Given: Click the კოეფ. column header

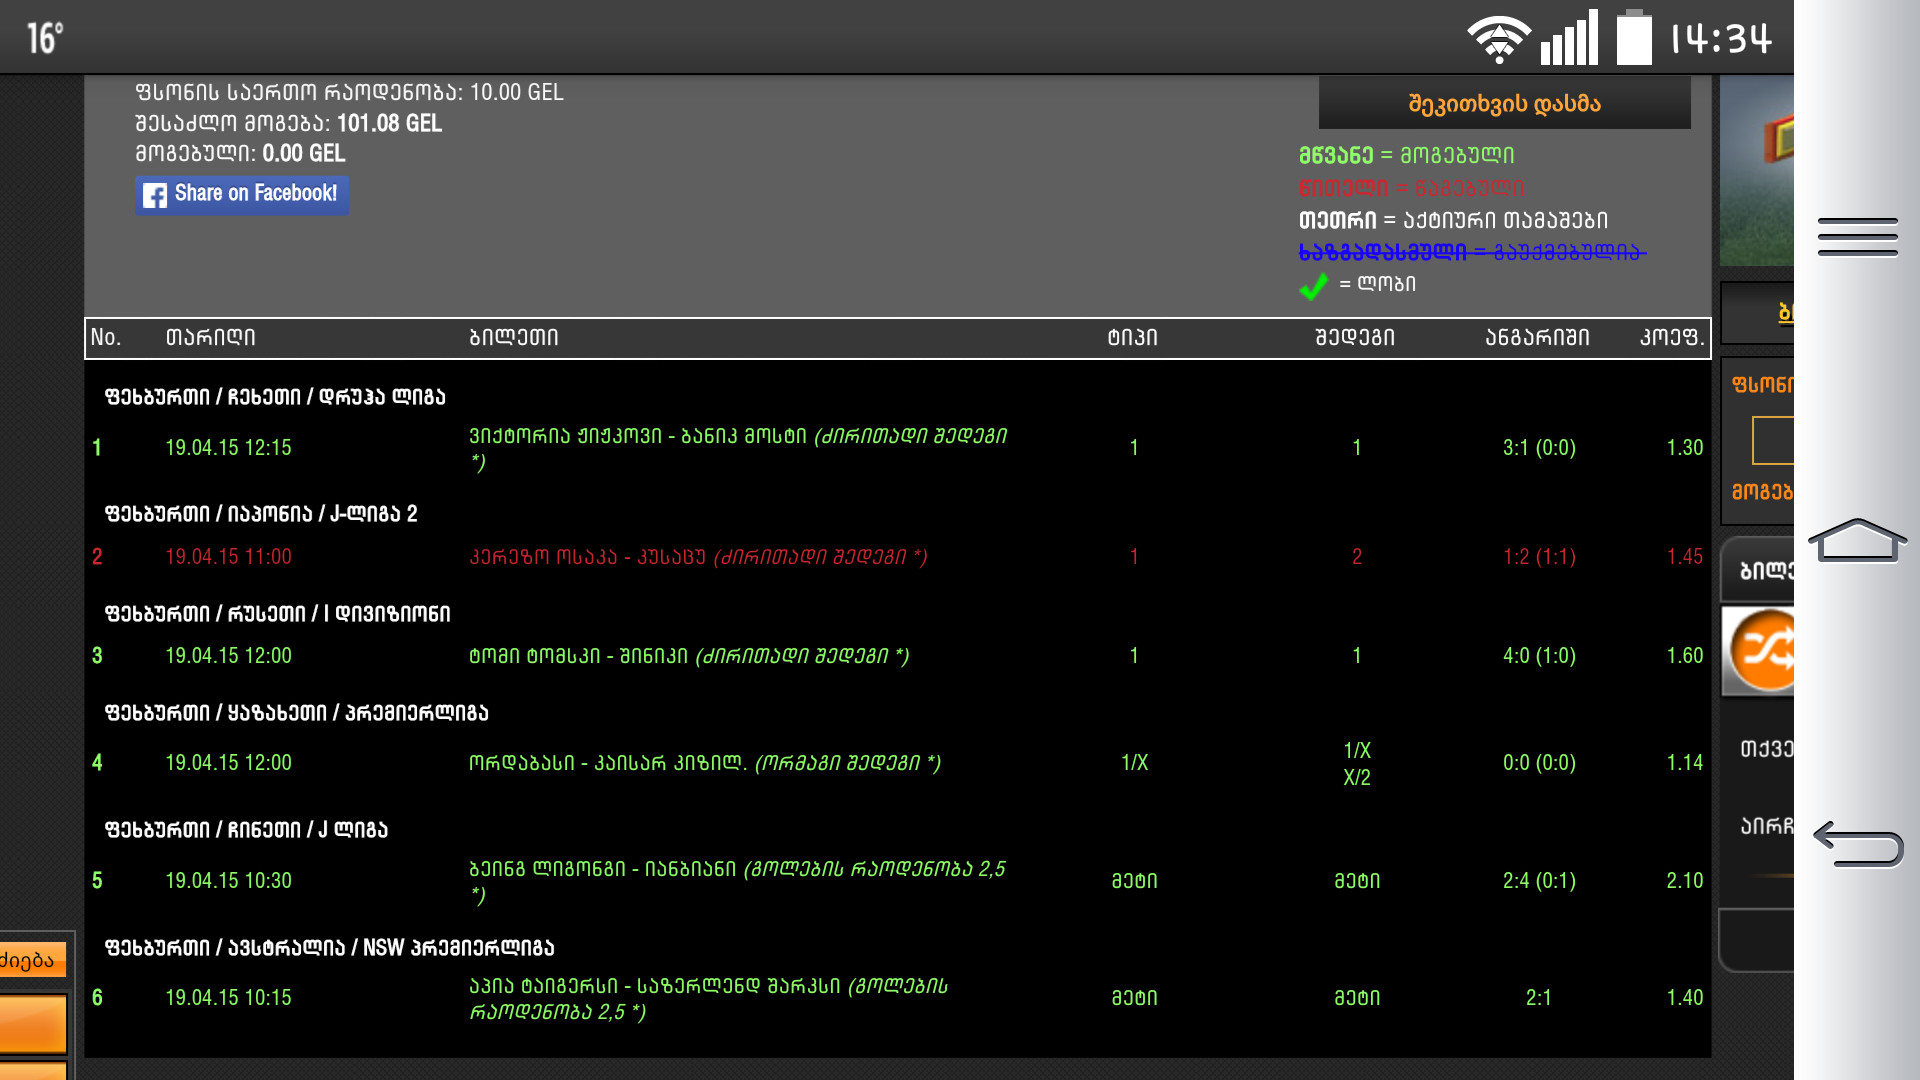Looking at the screenshot, I should point(1671,338).
